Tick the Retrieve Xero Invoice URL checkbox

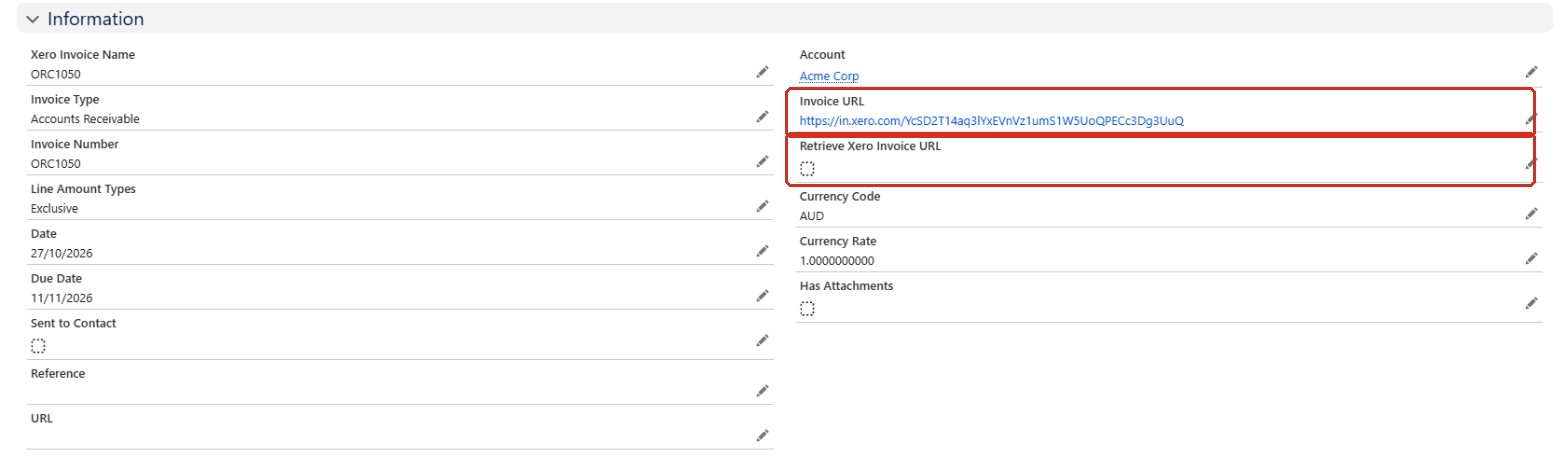tap(807, 169)
